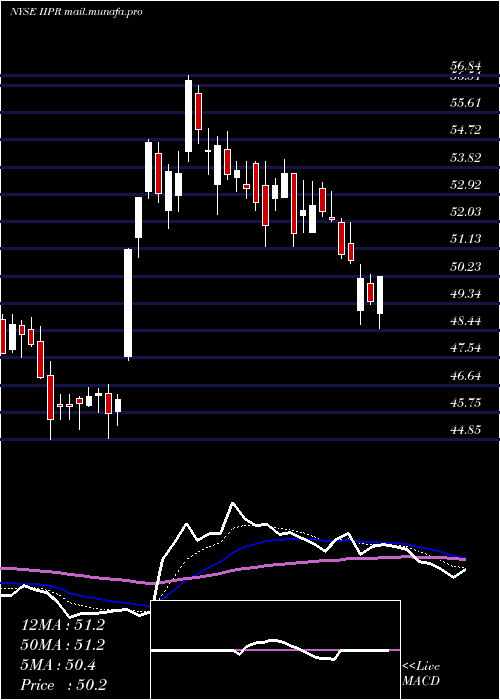The width and height of the screenshot is (500, 700).
Task: Select the 54.72 price label
Action: [x=466, y=130]
